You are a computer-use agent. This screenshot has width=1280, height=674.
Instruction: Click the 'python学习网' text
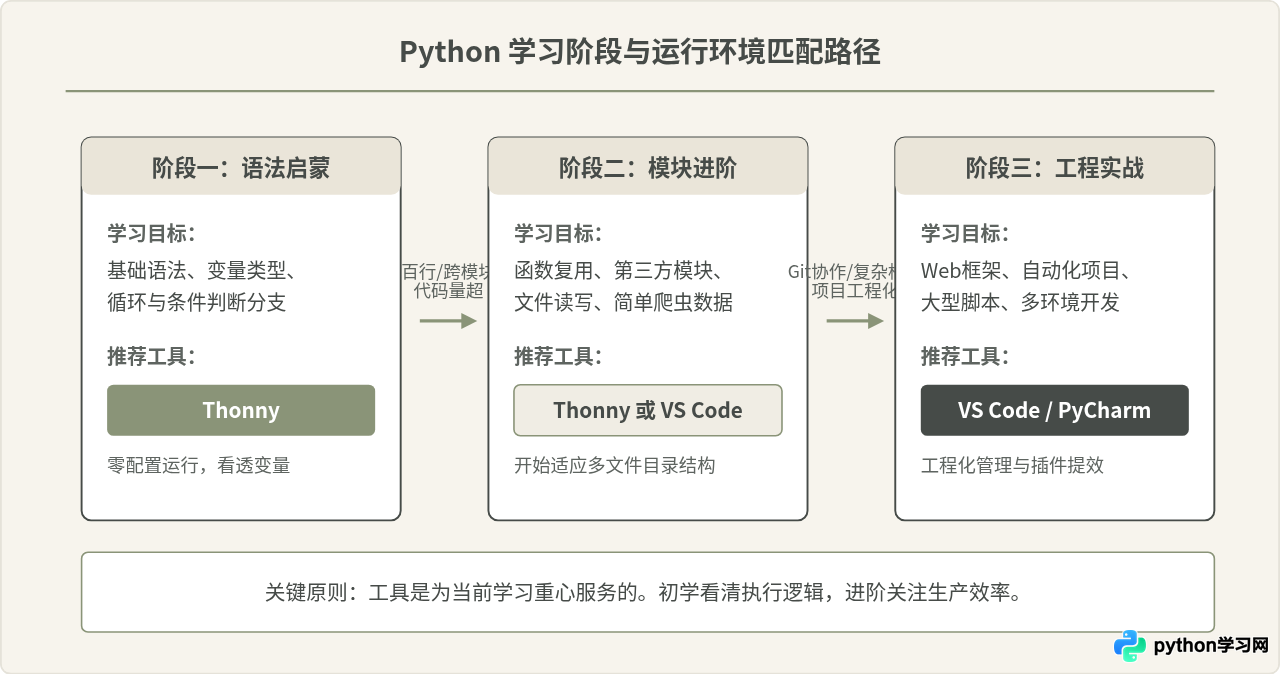(1211, 646)
